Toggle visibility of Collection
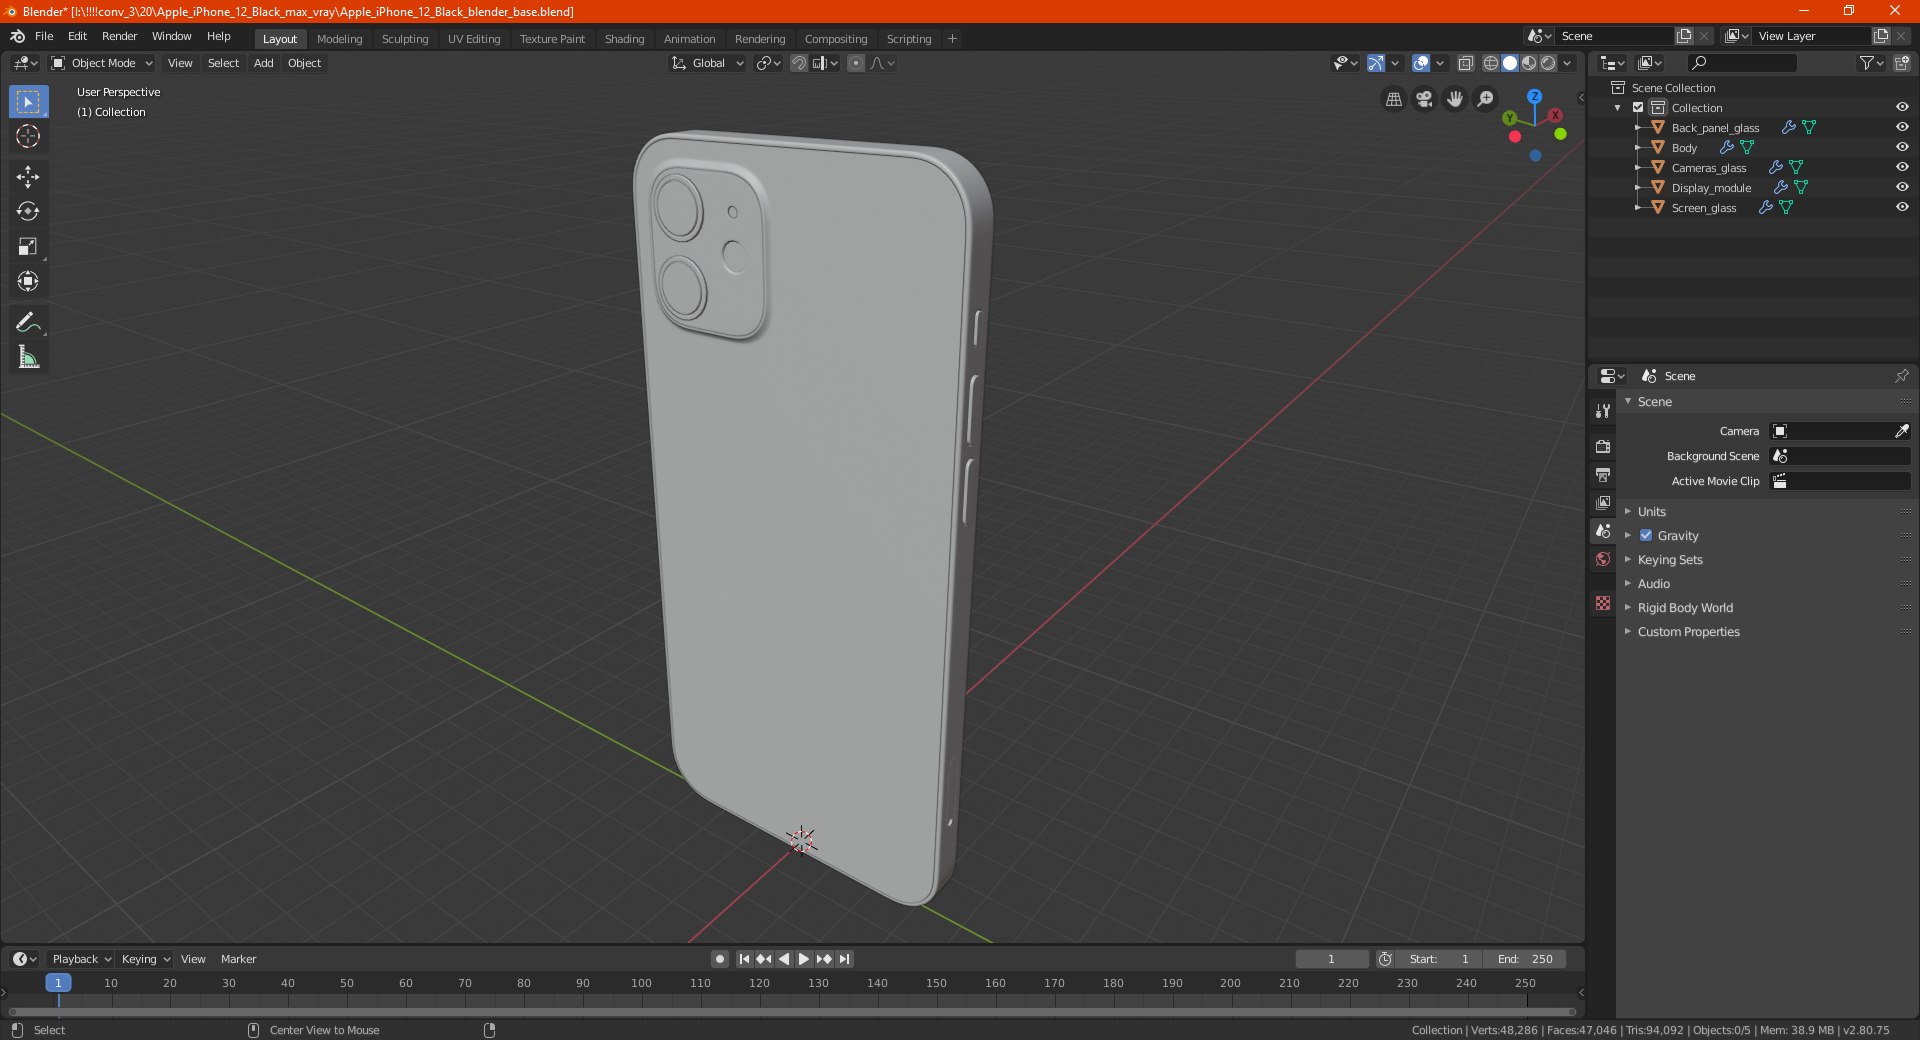1920x1040 pixels. 1902,107
